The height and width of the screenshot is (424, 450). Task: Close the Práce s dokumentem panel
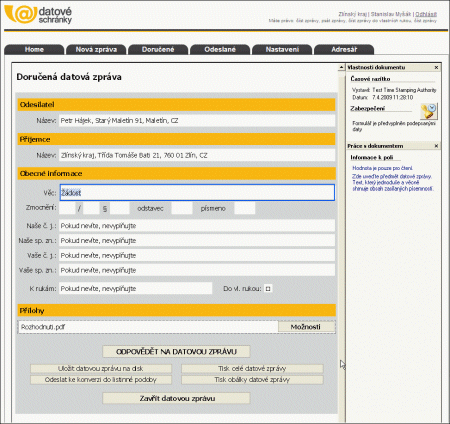436,146
